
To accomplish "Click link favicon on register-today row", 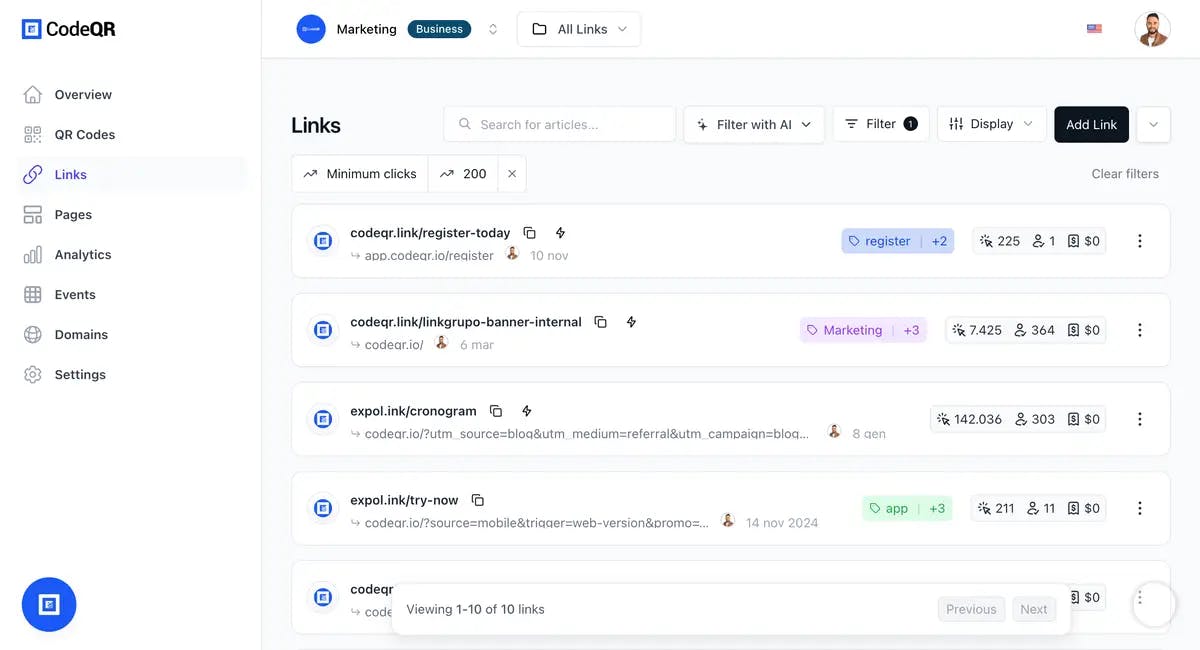I will (323, 241).
